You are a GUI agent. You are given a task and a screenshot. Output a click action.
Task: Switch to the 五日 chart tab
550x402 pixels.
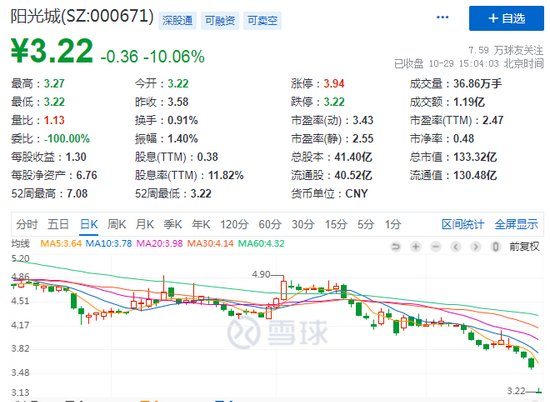(58, 224)
